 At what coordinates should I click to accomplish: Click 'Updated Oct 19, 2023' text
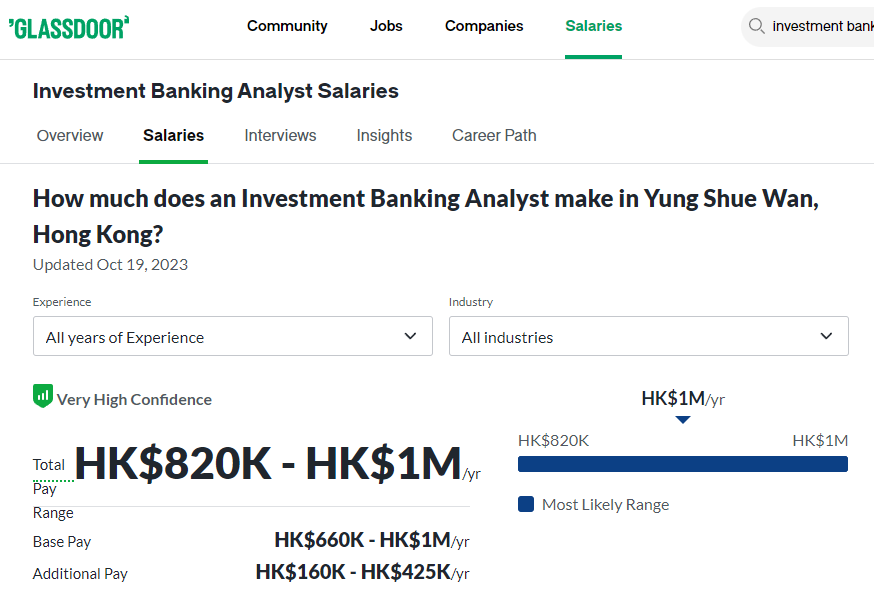[x=110, y=265]
